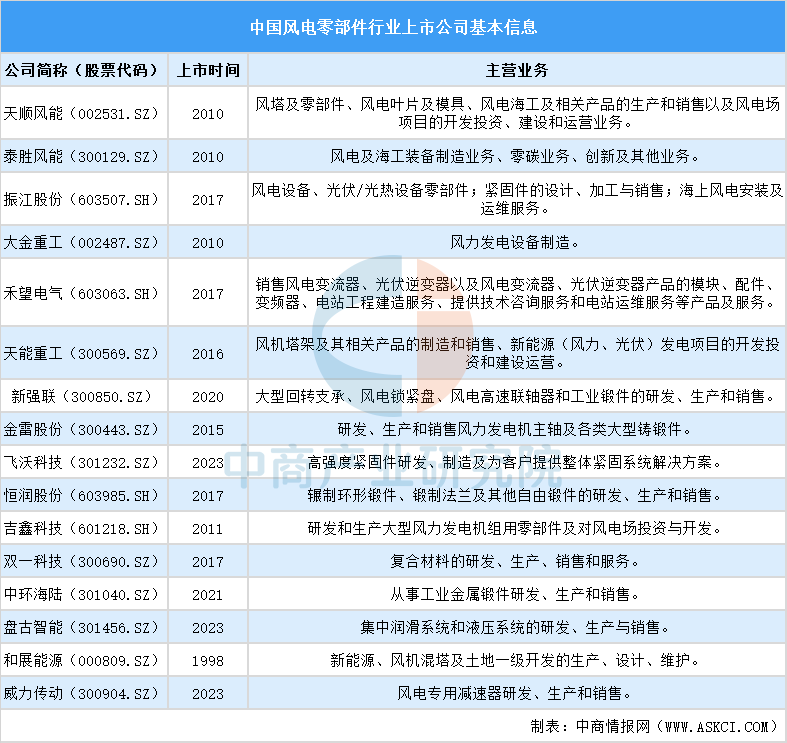Click listing year 1998 for 和展能源
Viewport: 787px width, 743px height.
[x=207, y=661]
